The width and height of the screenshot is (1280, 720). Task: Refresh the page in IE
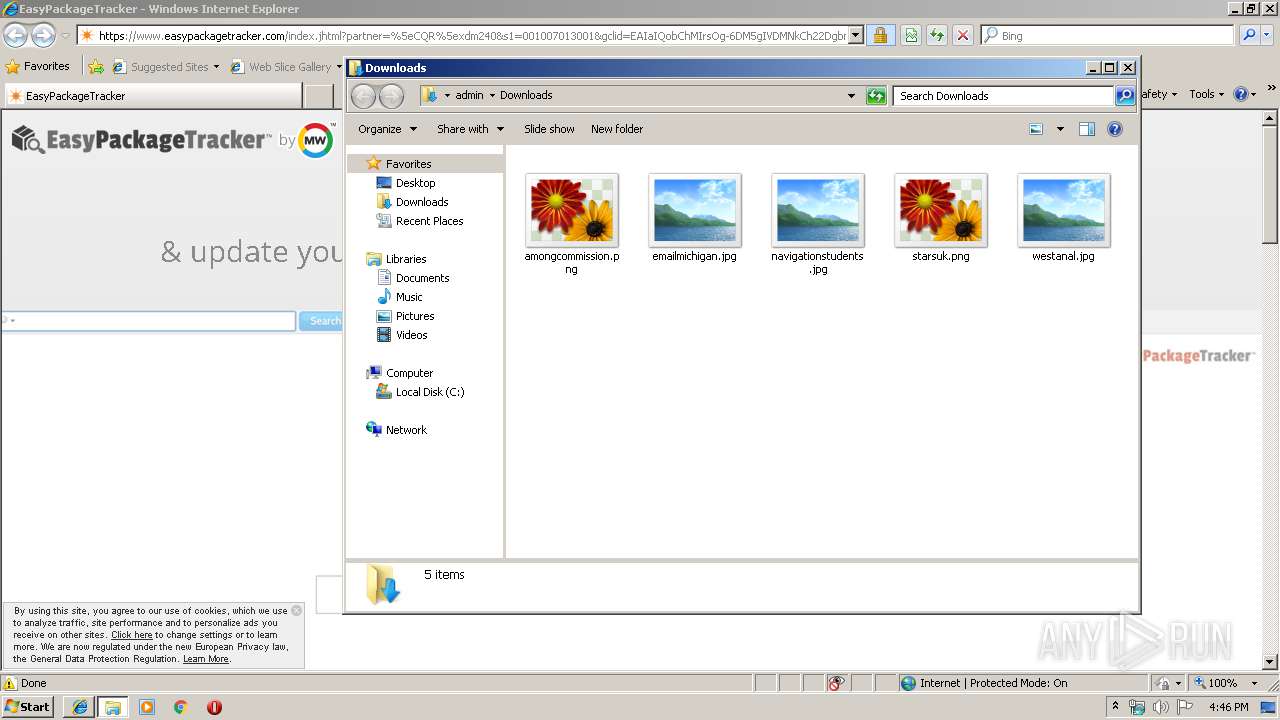(x=937, y=36)
